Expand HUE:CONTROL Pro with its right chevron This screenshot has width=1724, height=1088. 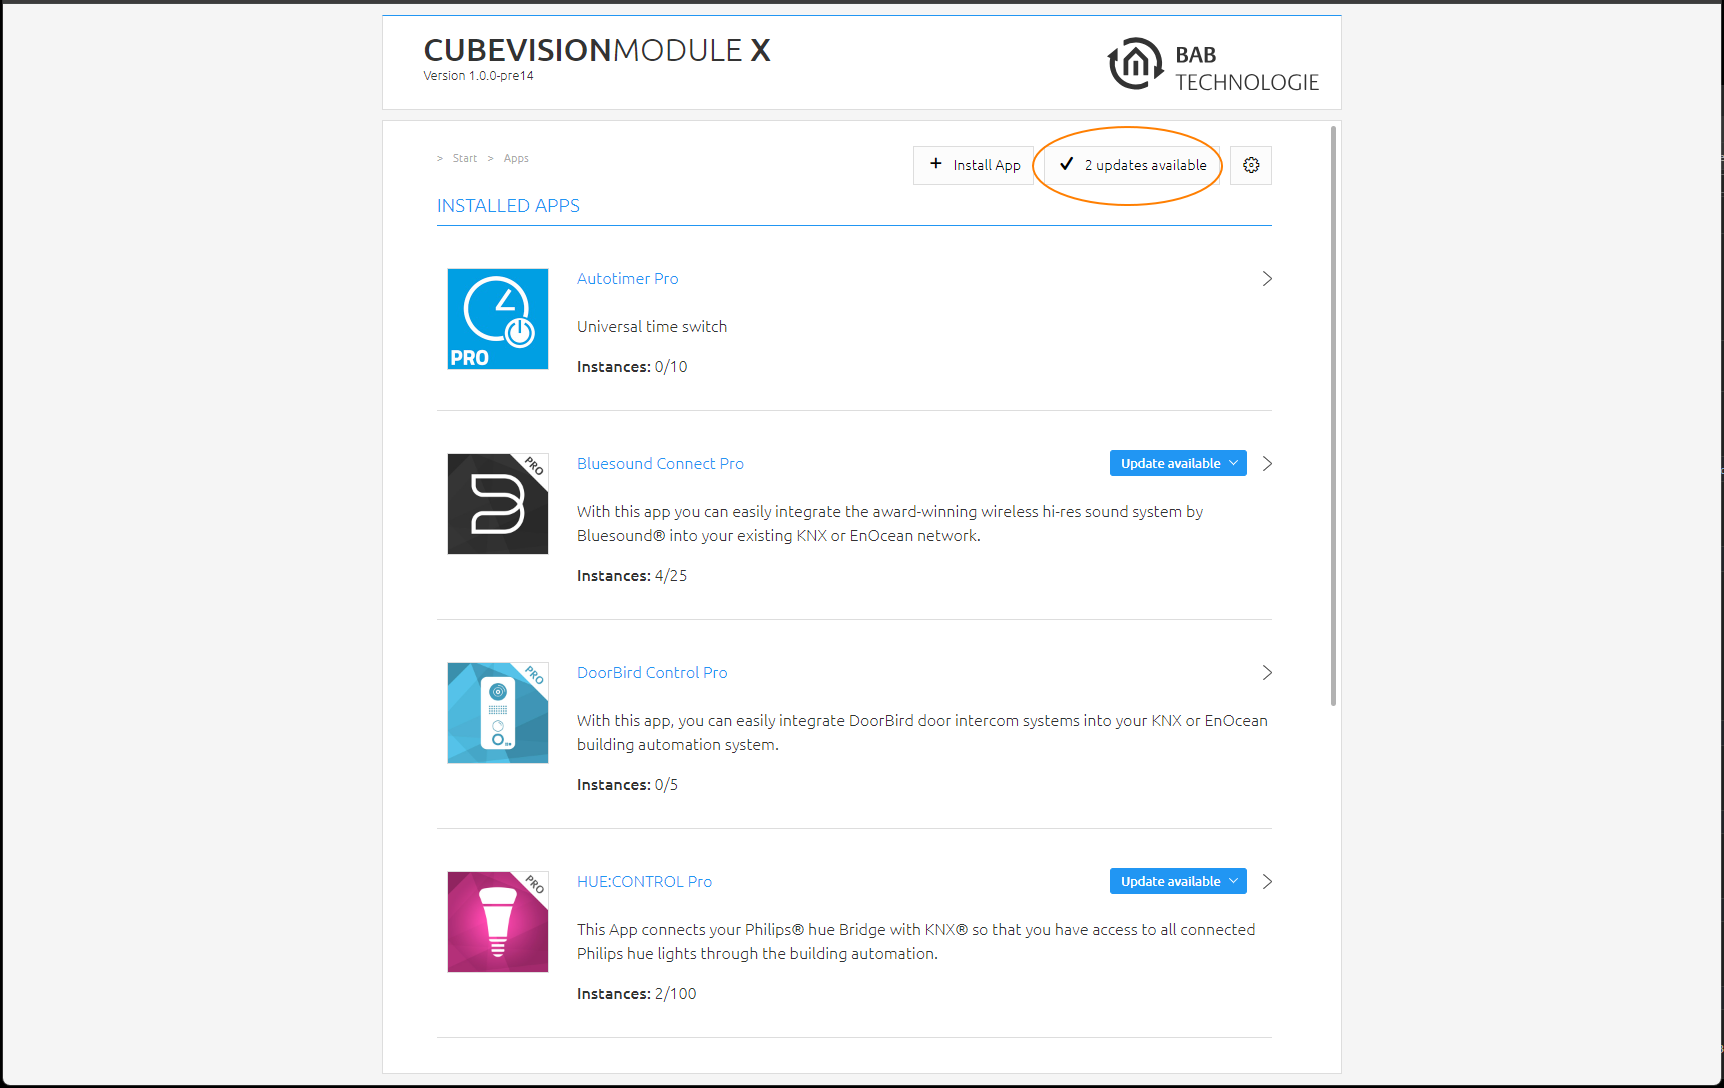[1267, 882]
